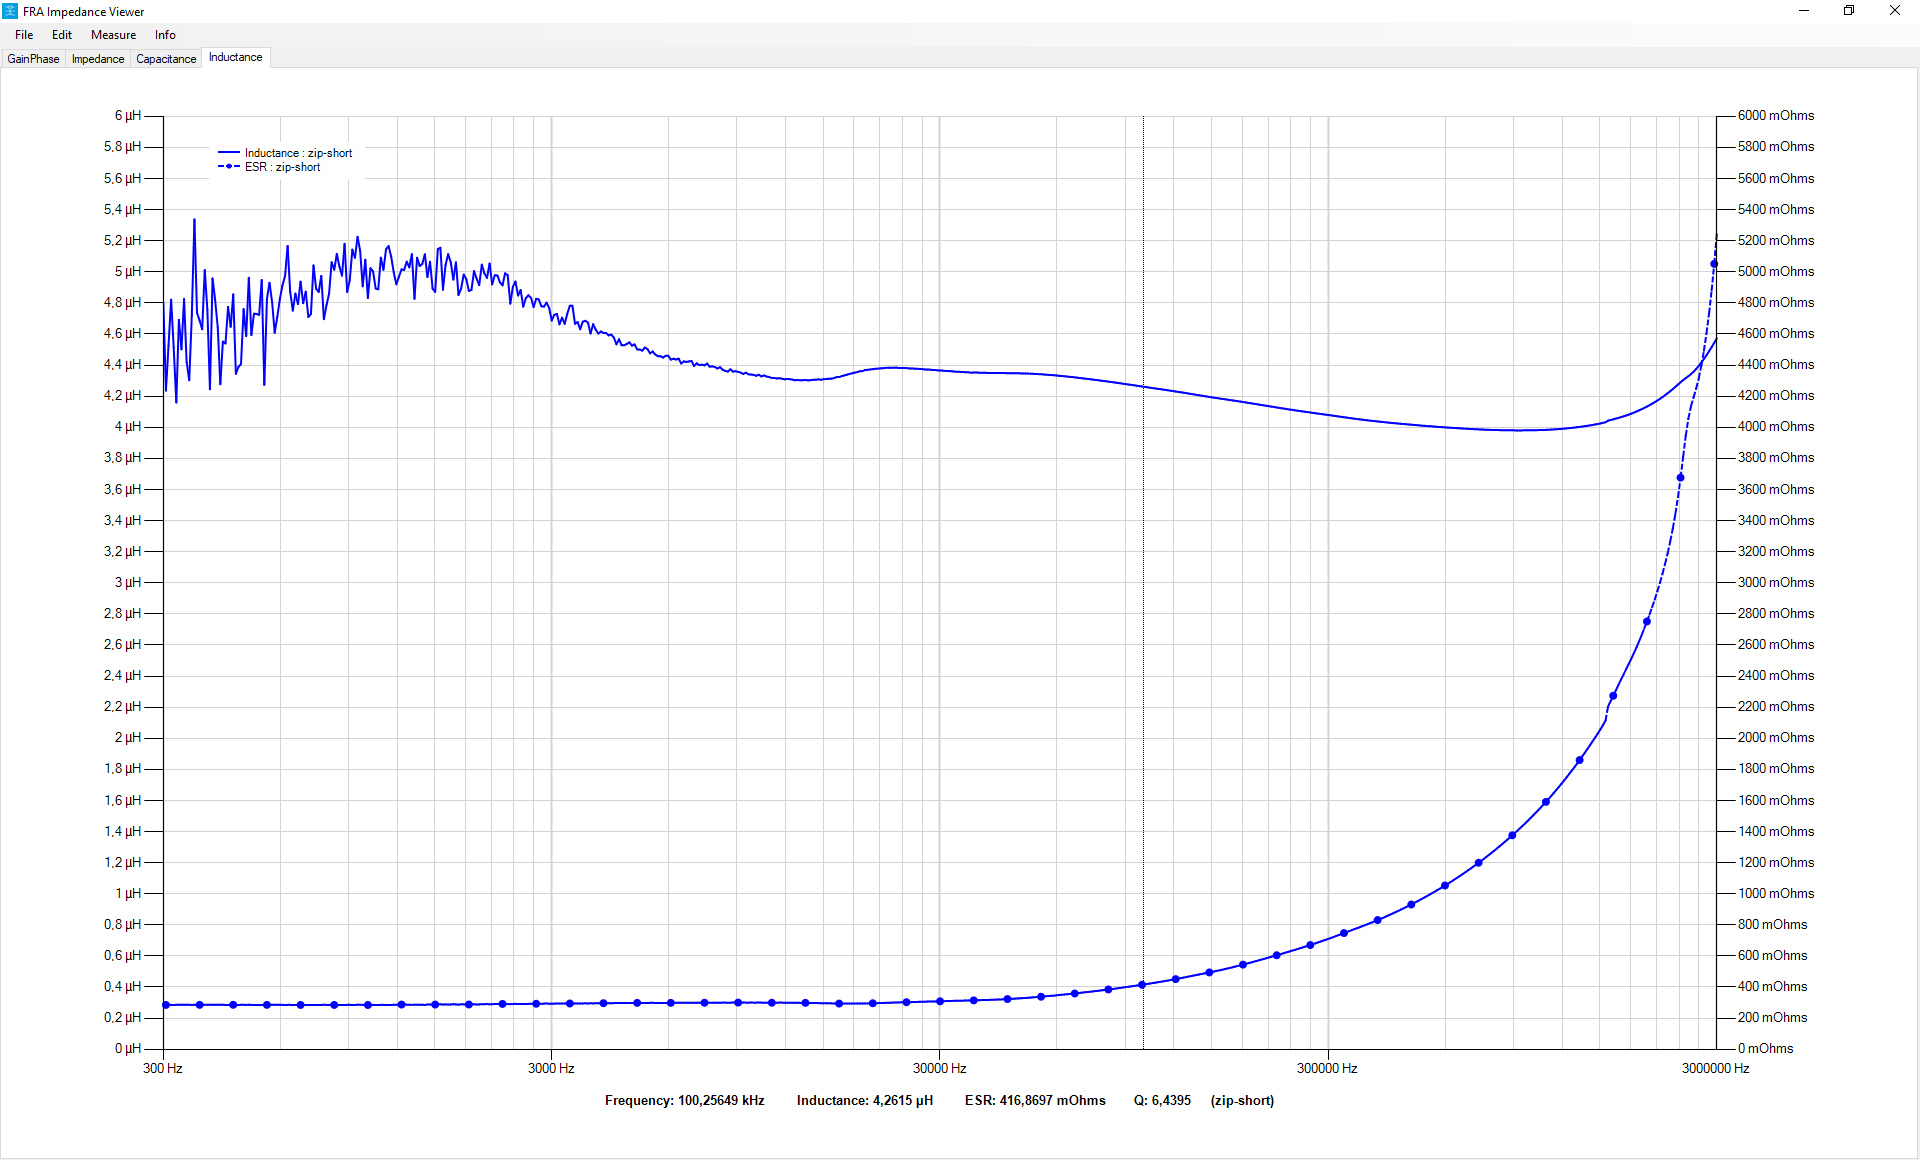Click the 3000 Hz x-axis label
The image size is (1920, 1160).
[551, 1068]
